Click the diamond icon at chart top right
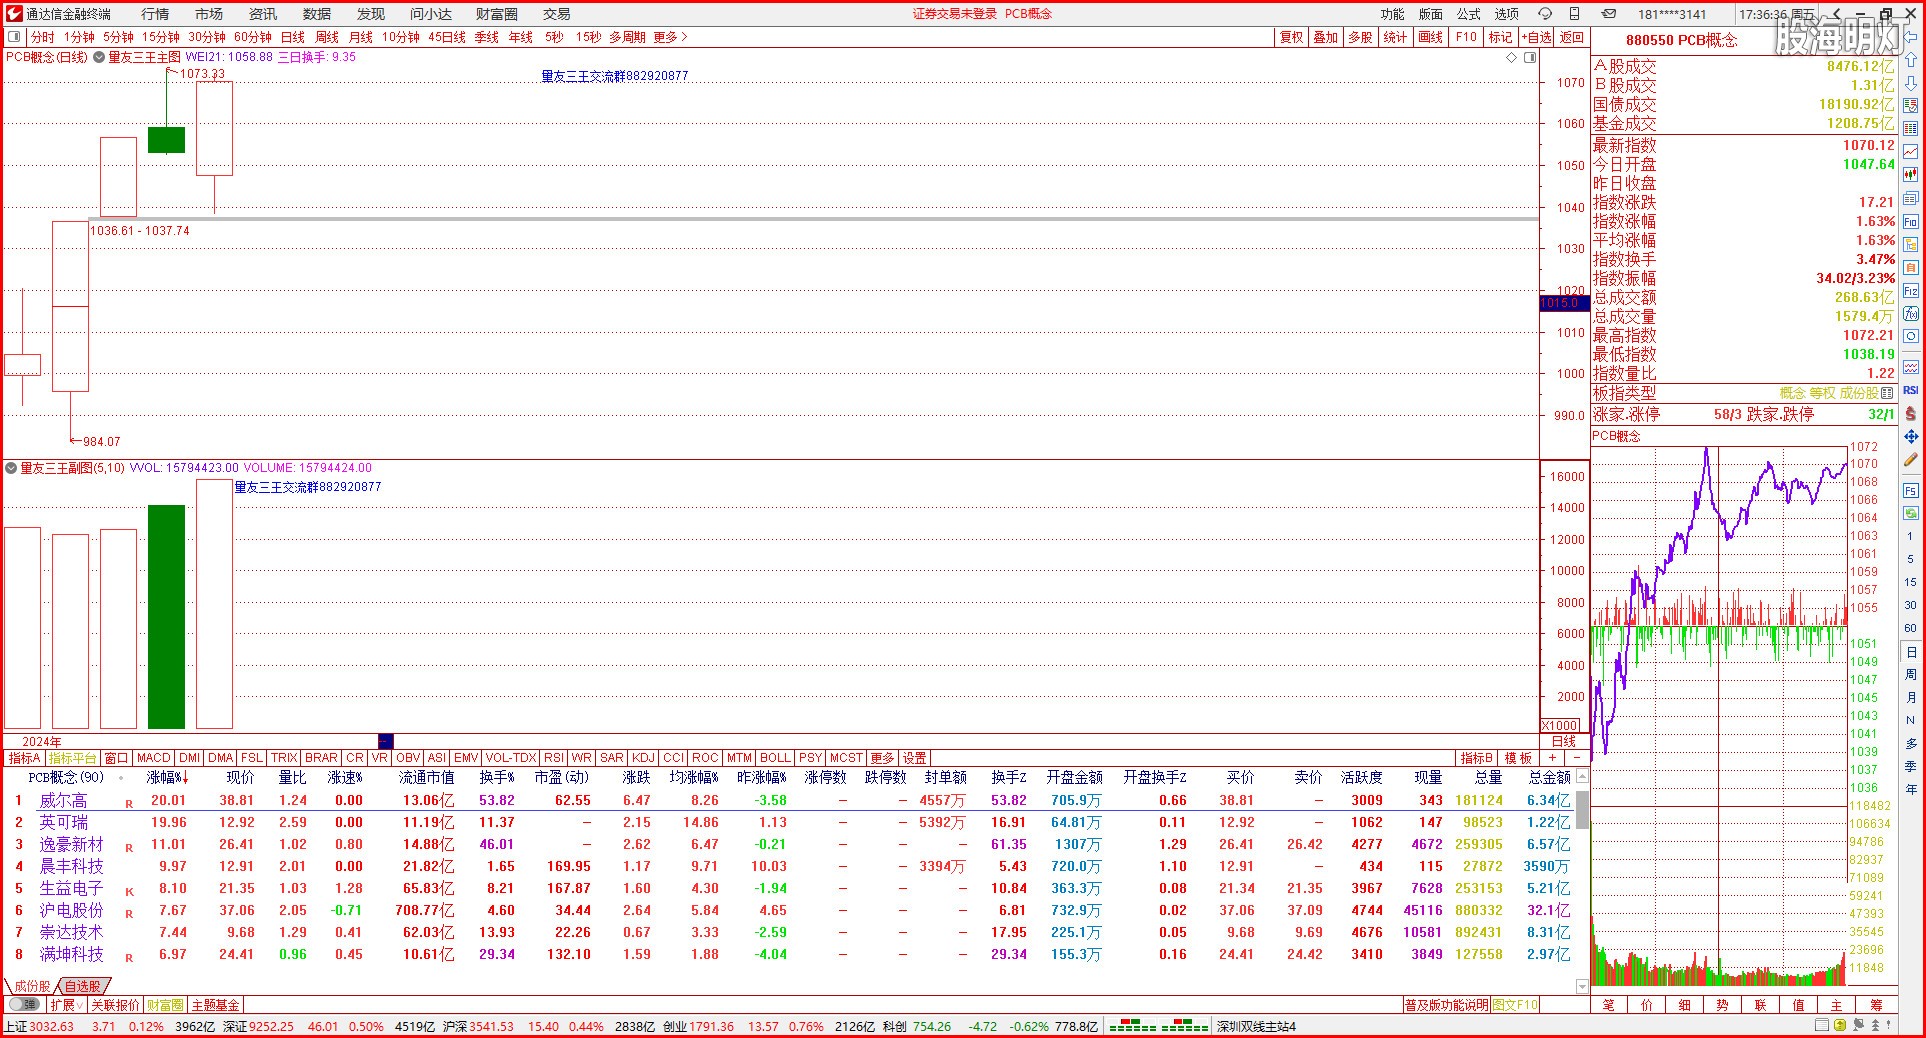Image resolution: width=1926 pixels, height=1038 pixels. coord(1511,58)
